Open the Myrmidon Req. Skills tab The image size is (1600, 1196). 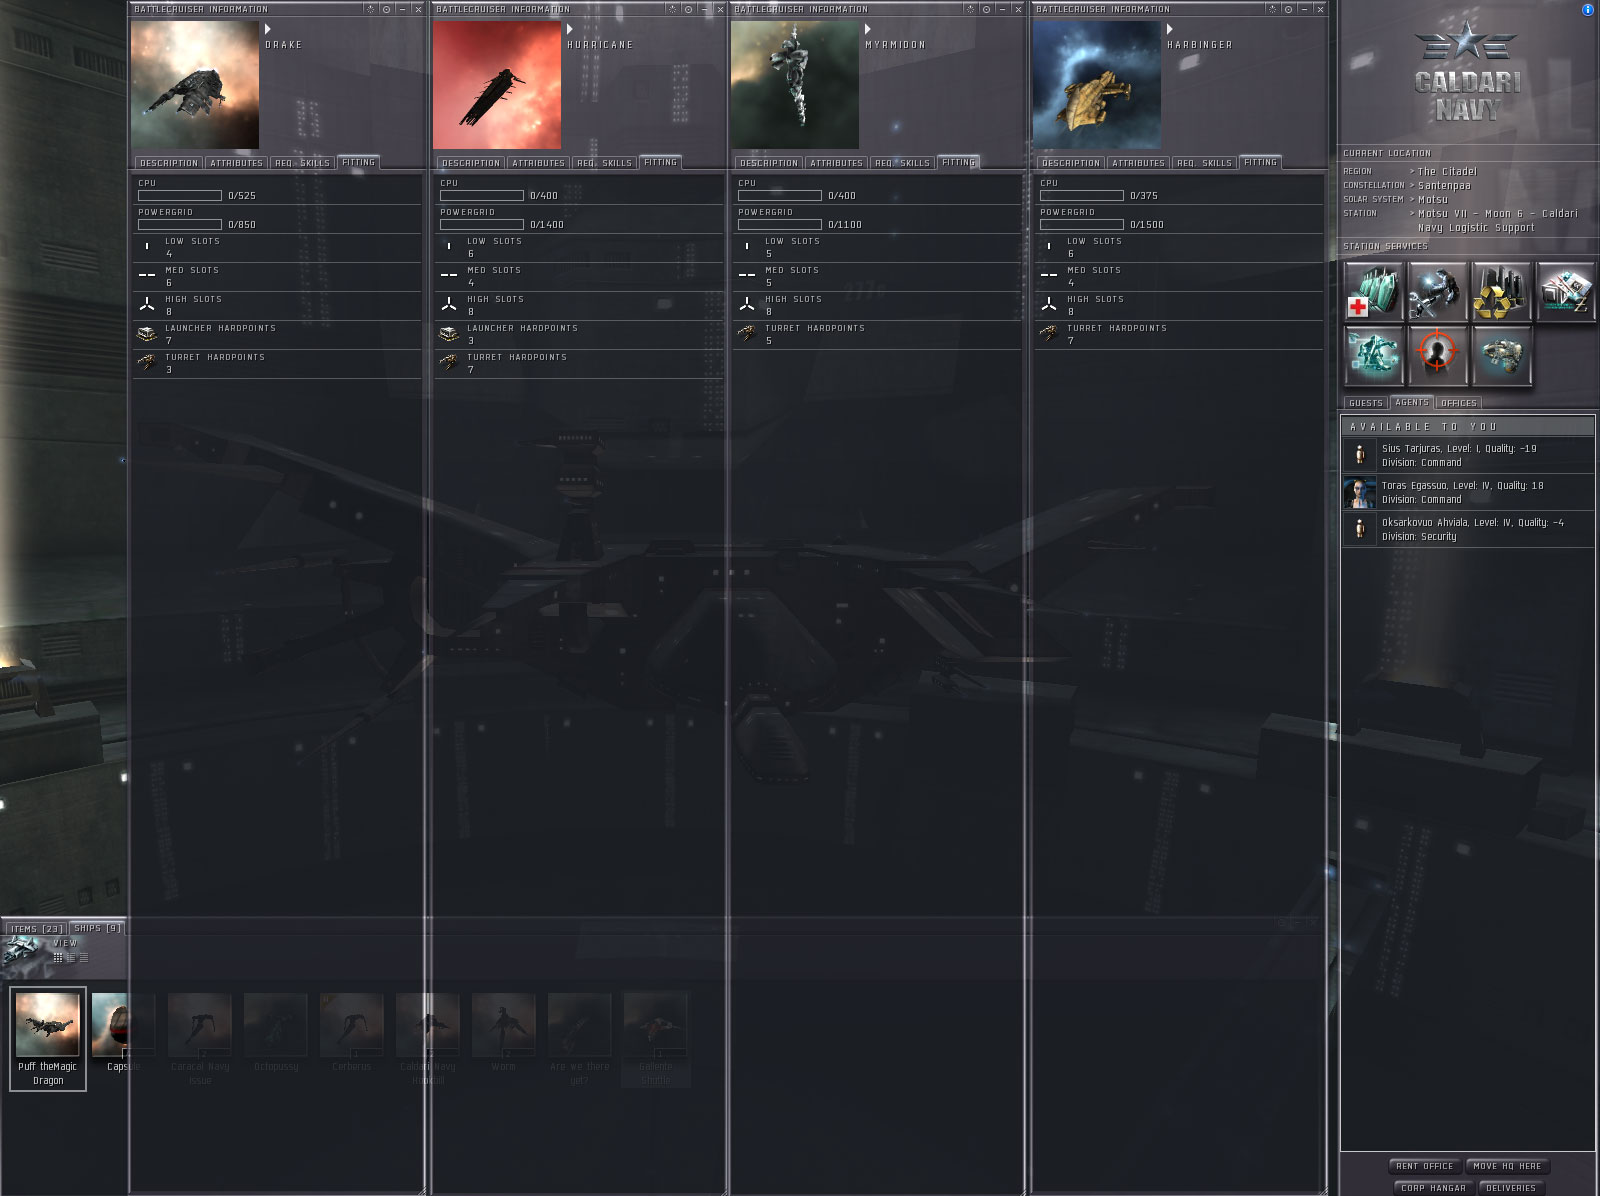903,163
